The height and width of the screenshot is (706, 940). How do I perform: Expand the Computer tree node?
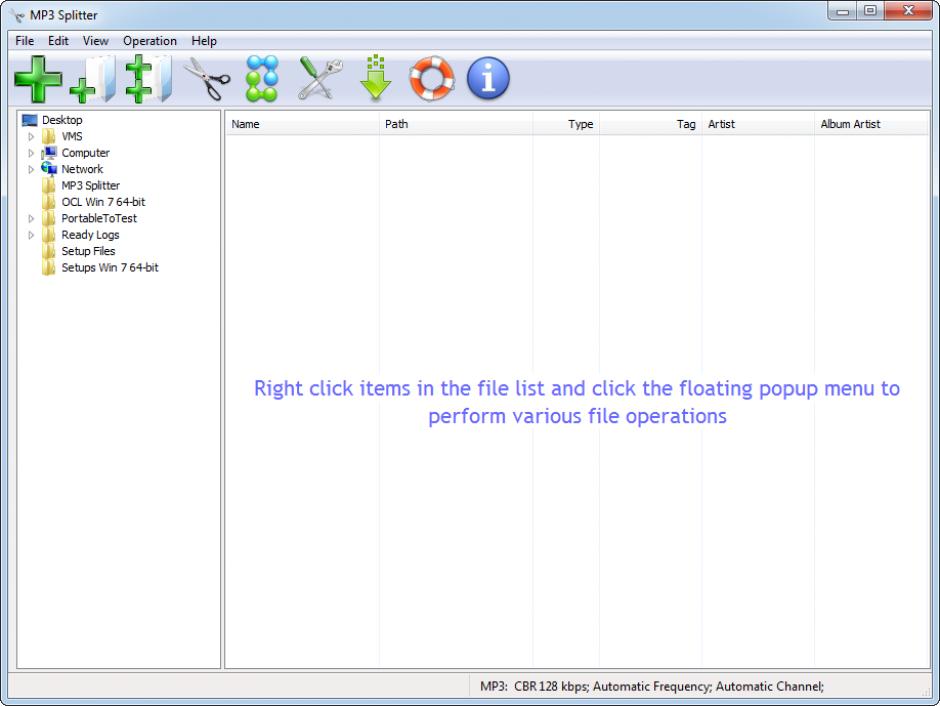point(31,153)
